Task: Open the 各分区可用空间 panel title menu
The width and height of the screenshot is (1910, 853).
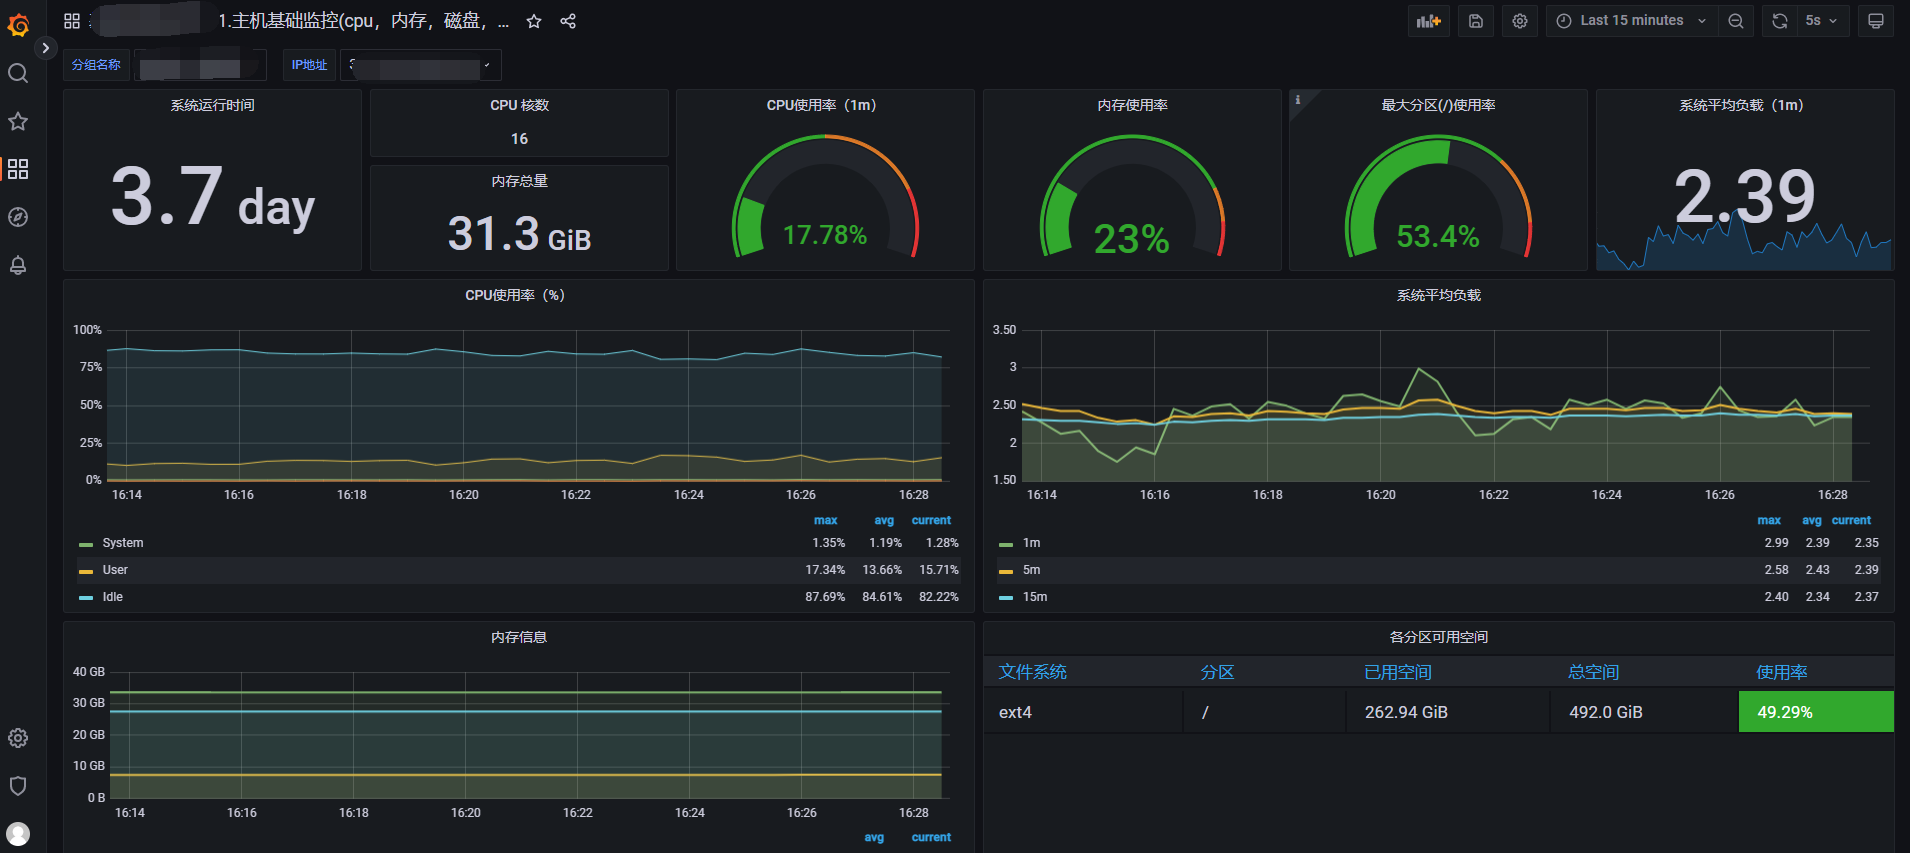Action: 1438,637
